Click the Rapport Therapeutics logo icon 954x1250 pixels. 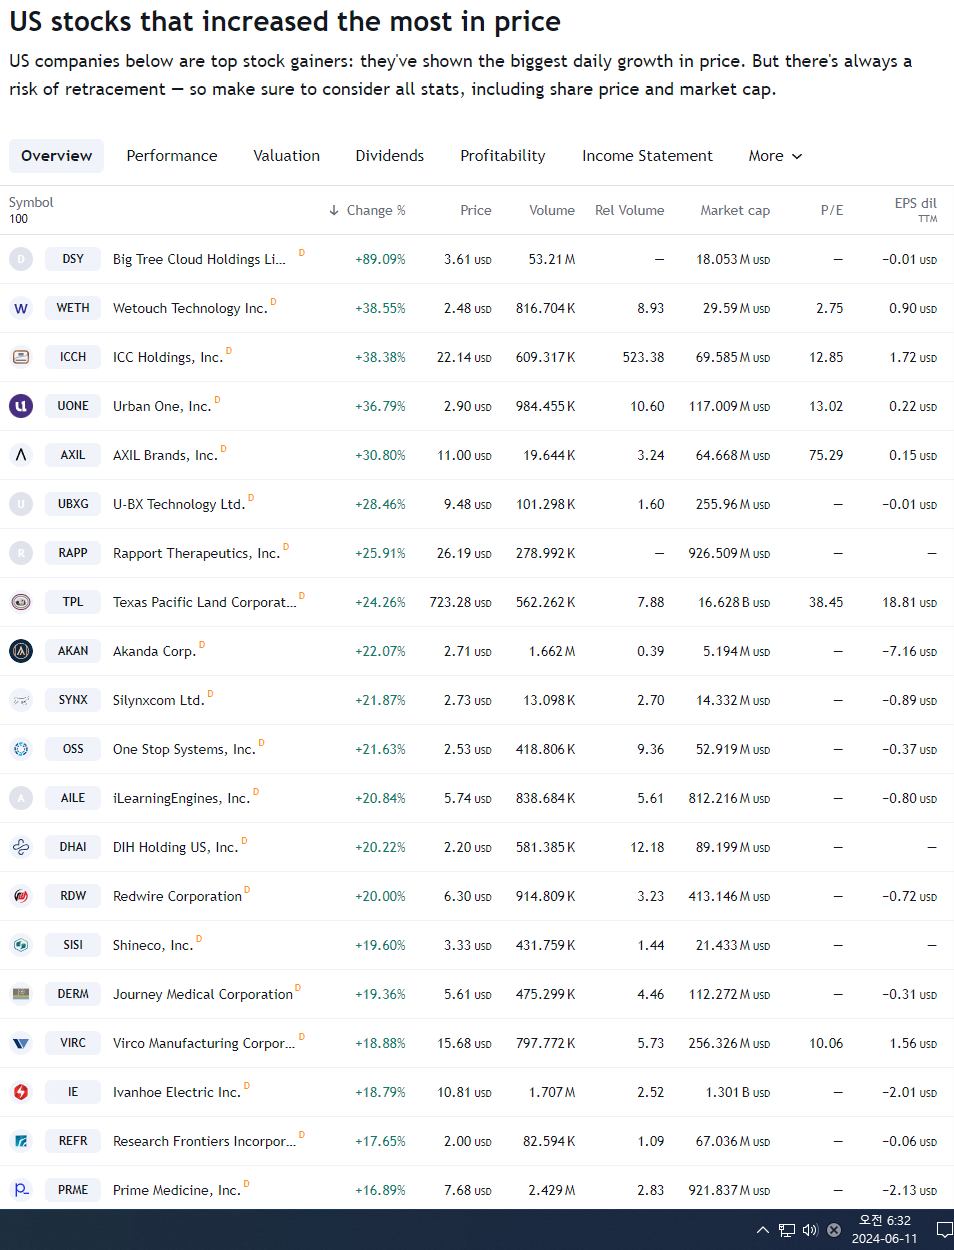[21, 553]
